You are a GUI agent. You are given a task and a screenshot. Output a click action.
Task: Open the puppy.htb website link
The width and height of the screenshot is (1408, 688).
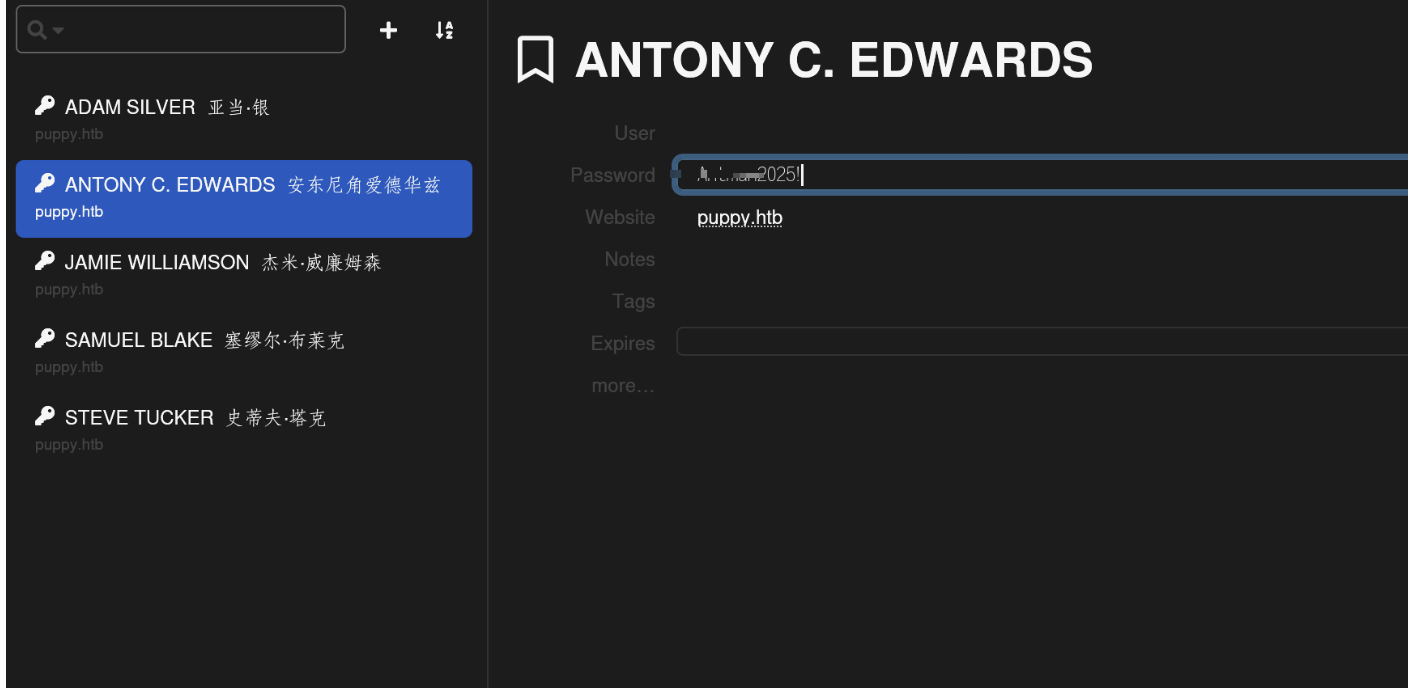coord(739,217)
